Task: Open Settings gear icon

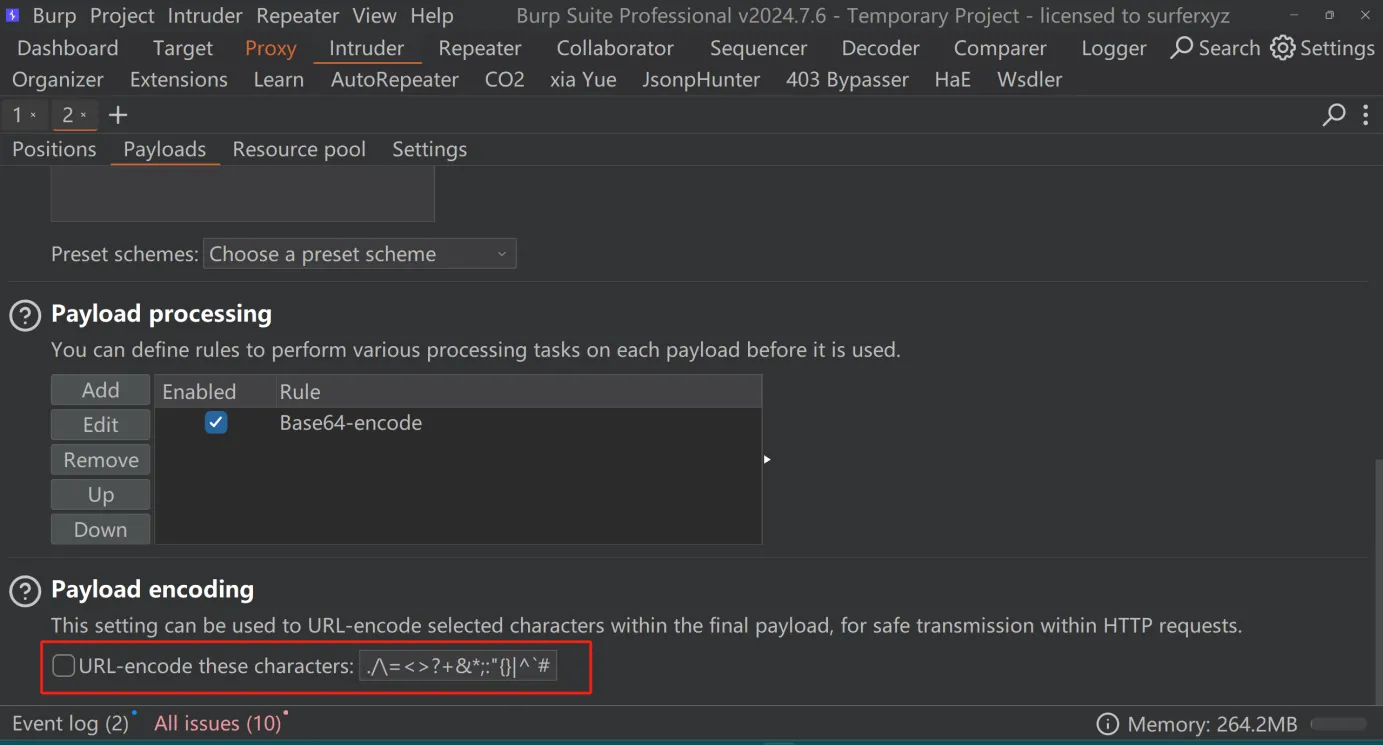Action: (x=1283, y=48)
